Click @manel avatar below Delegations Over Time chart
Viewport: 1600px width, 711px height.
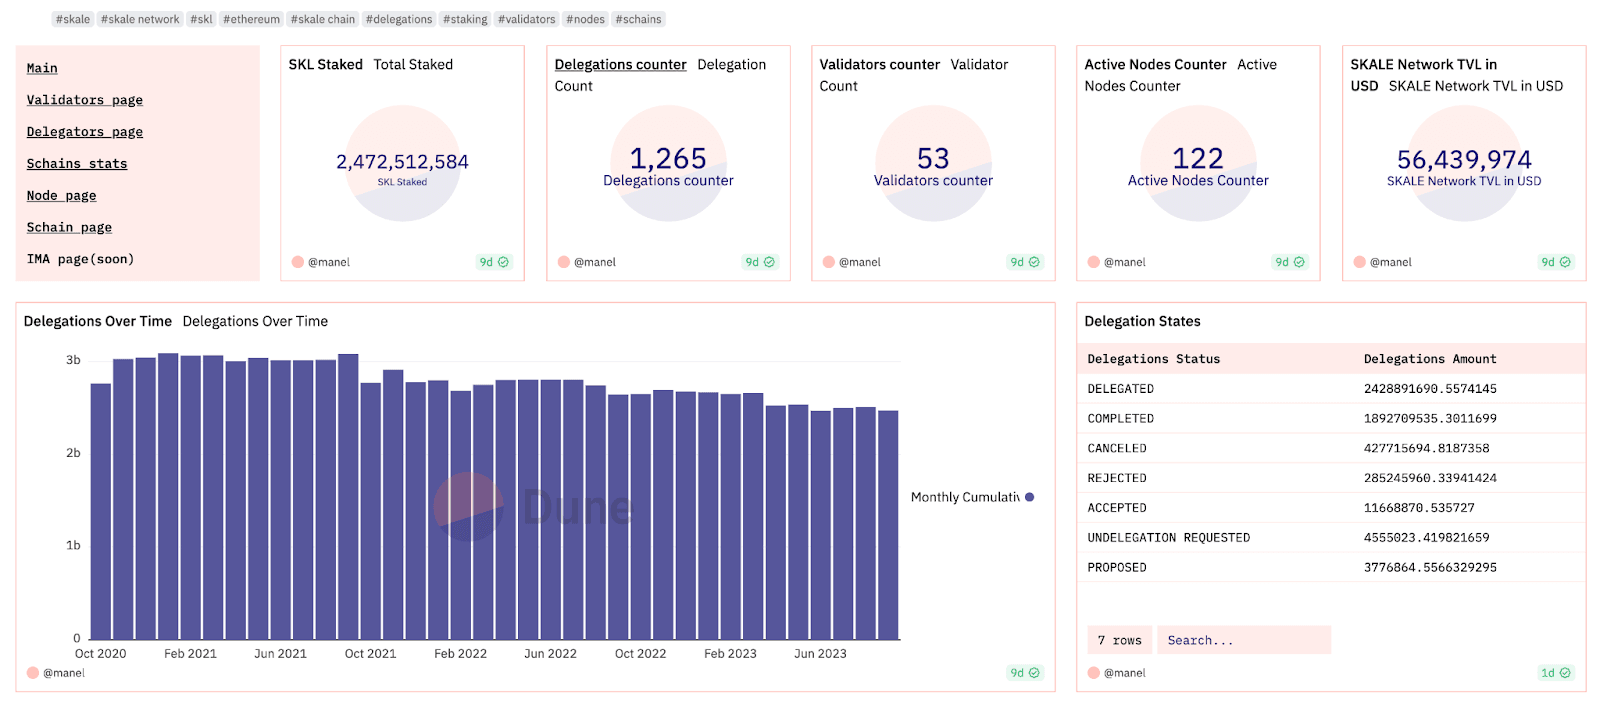coord(32,673)
